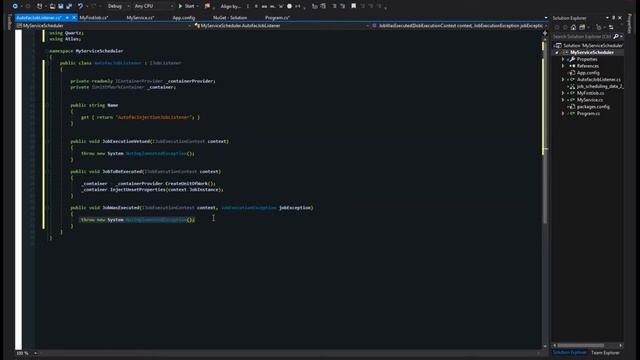640x360 pixels.
Task: Switch to the Program.cs tab
Action: [x=277, y=18]
